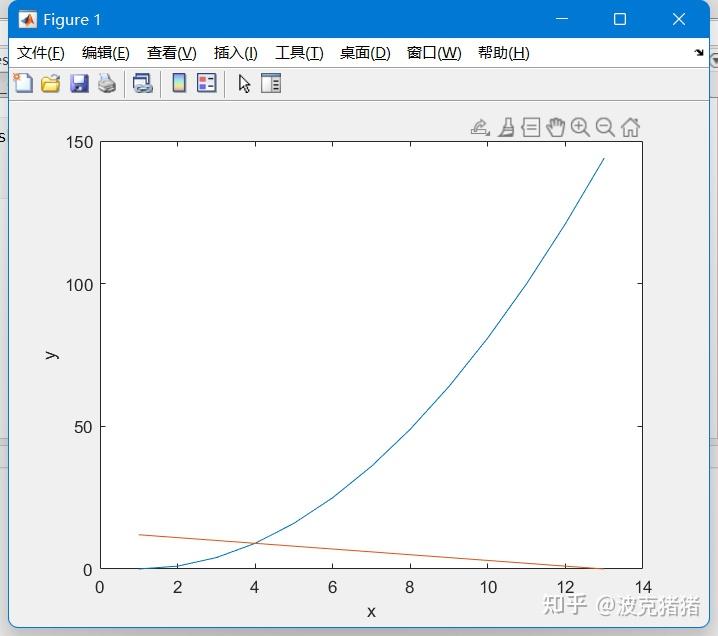Click the axes export icon above the plot

480,127
